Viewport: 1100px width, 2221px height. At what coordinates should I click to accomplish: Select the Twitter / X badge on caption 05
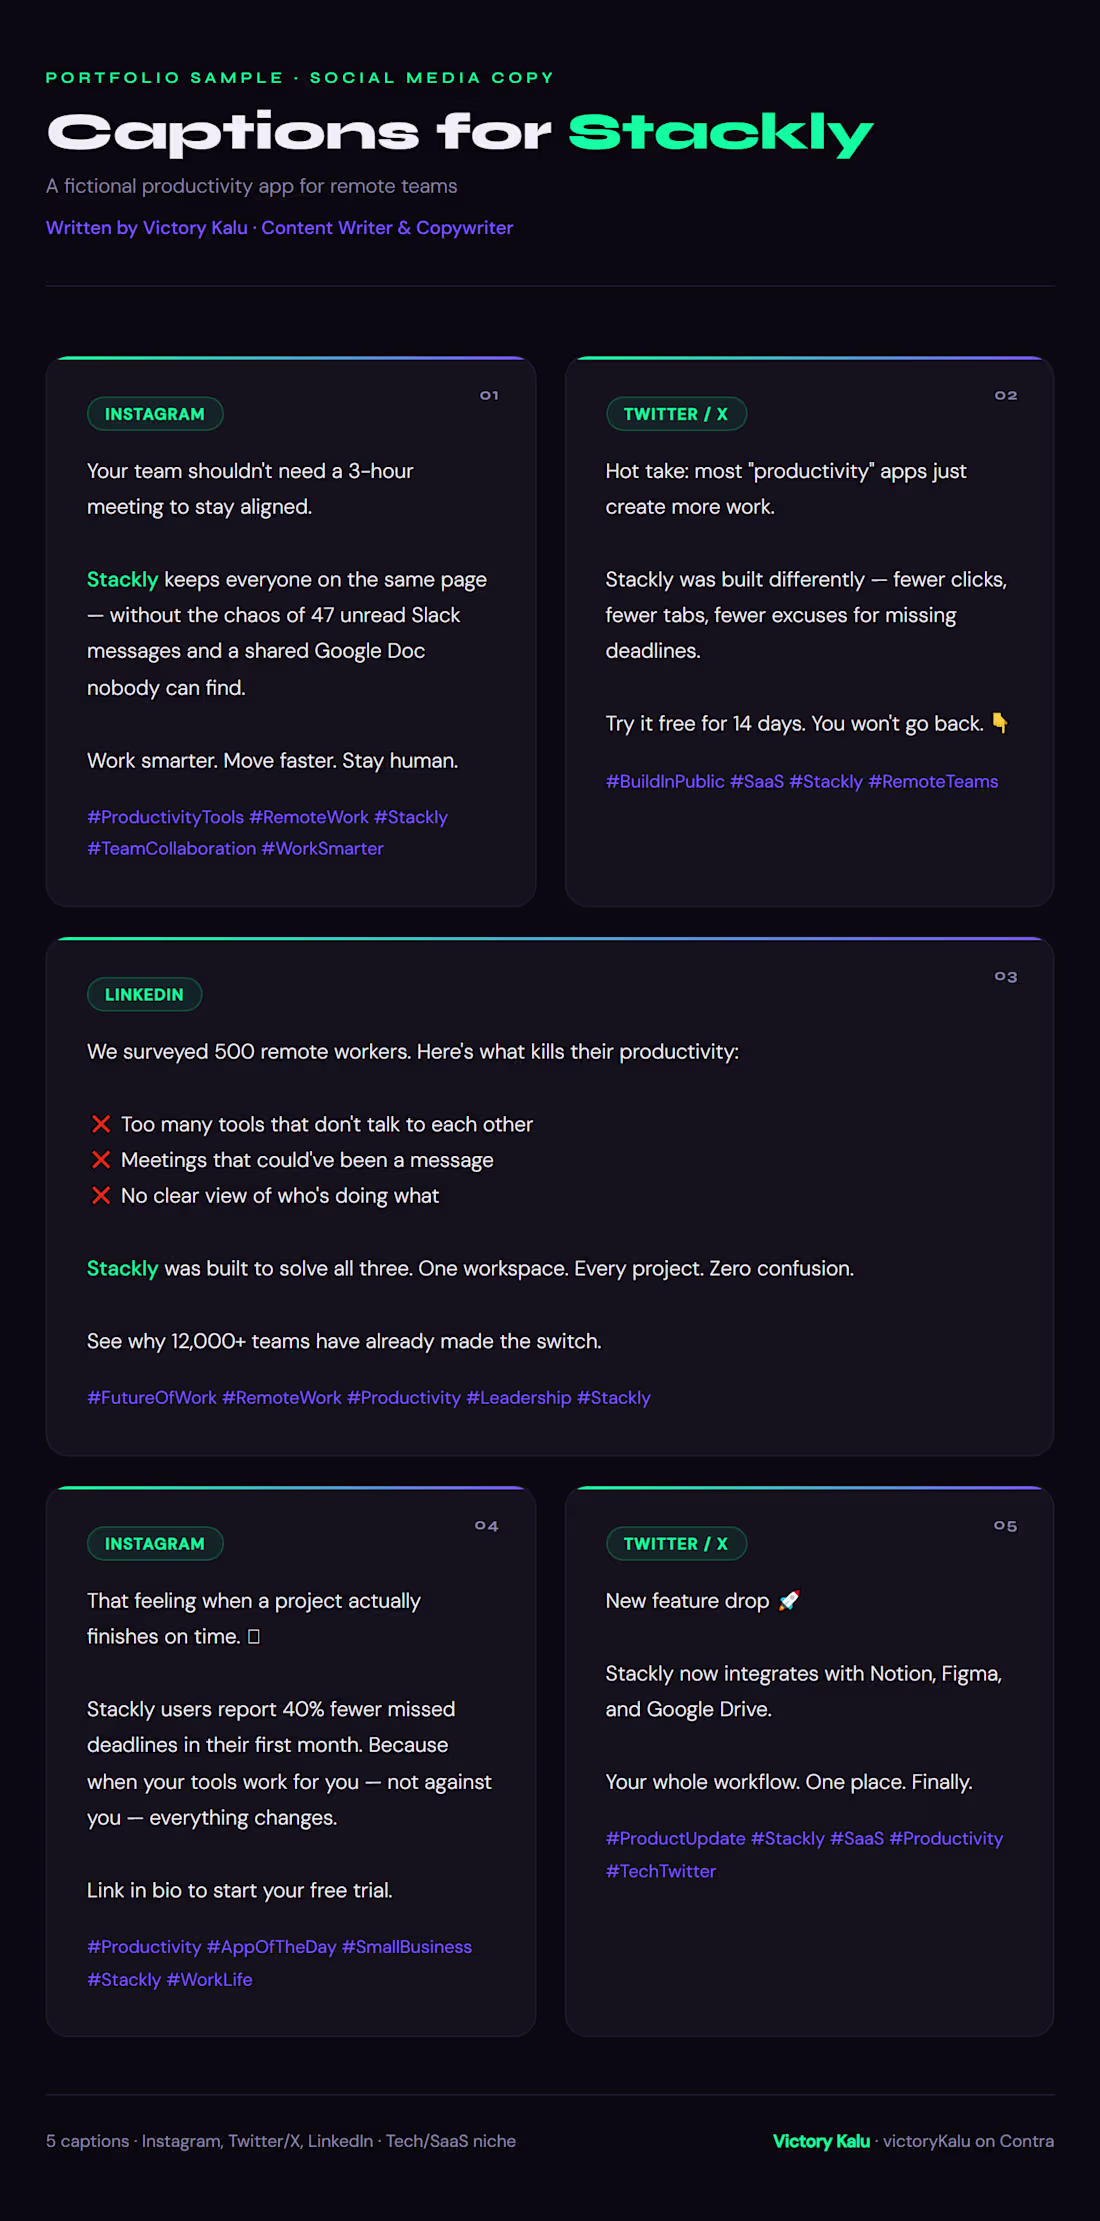676,1544
